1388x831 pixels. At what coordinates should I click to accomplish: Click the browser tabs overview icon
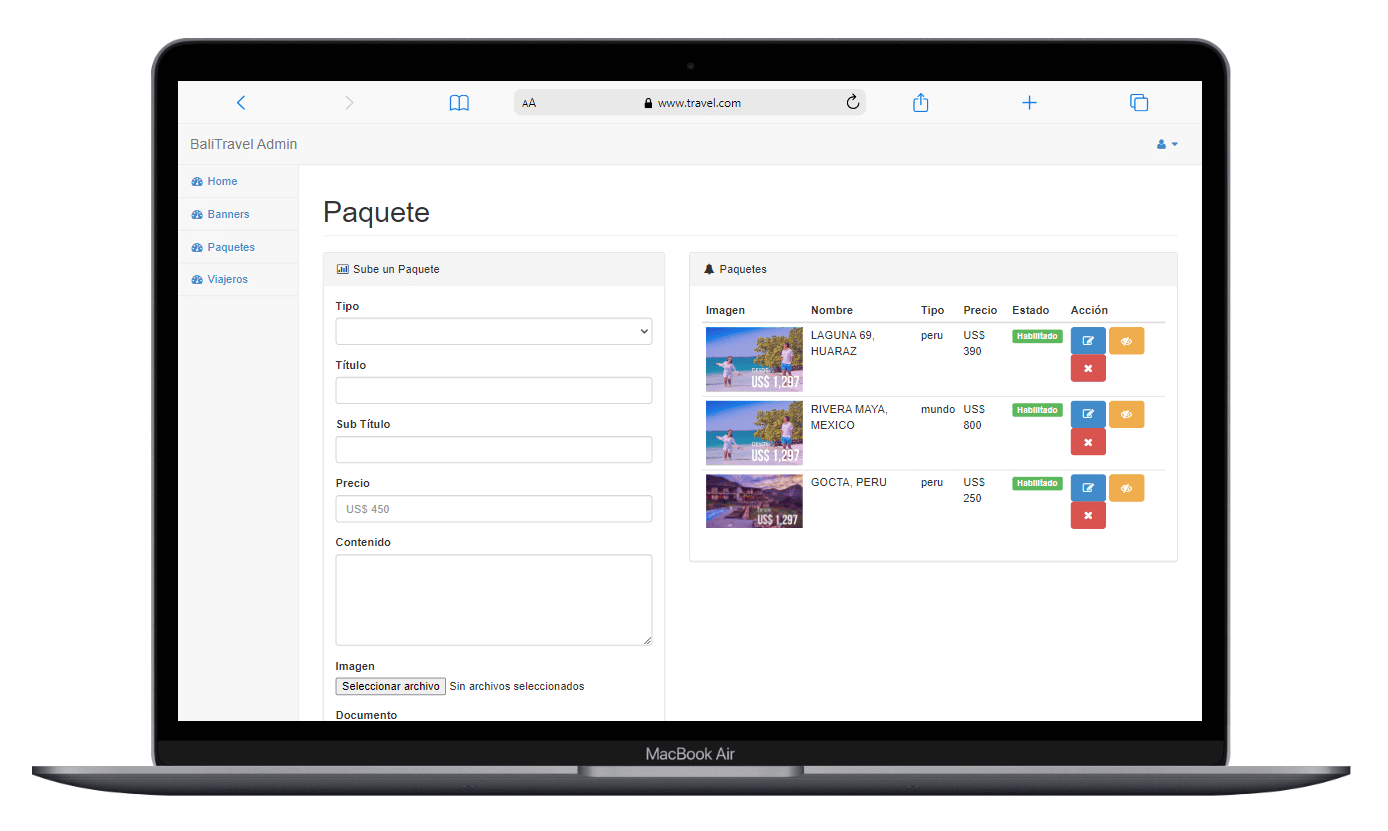1139,103
